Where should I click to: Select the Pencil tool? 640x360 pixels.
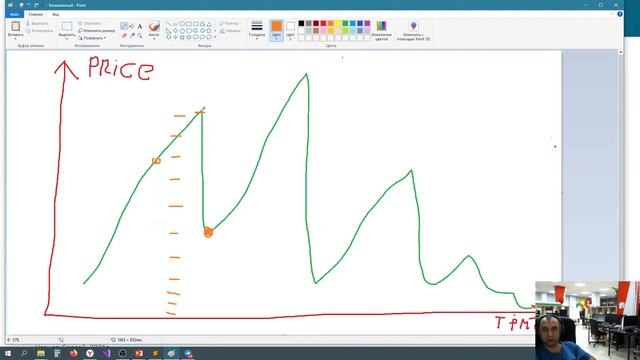pyautogui.click(x=124, y=27)
